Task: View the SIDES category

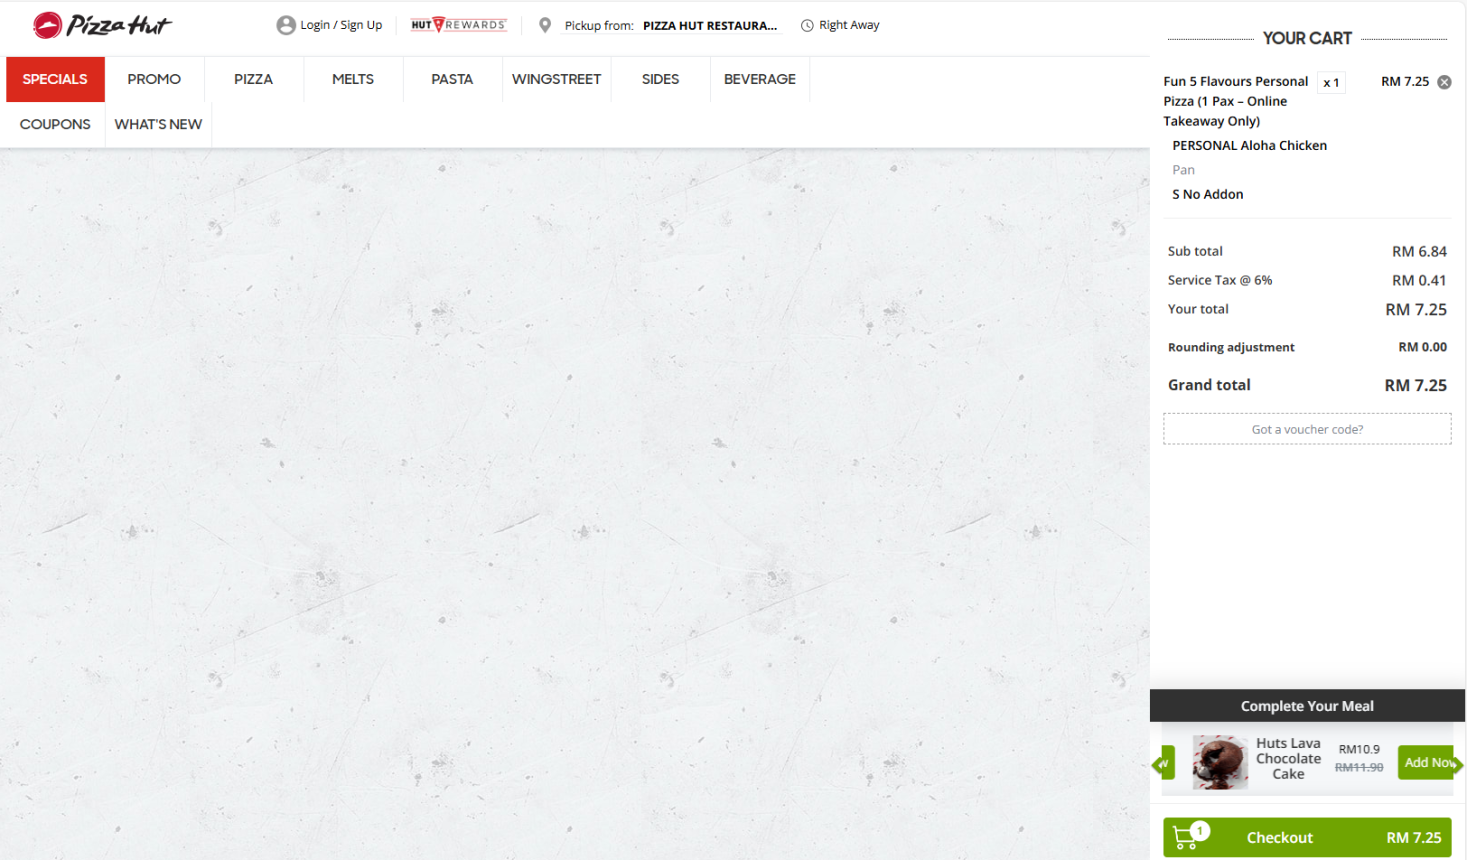Action: 660,79
